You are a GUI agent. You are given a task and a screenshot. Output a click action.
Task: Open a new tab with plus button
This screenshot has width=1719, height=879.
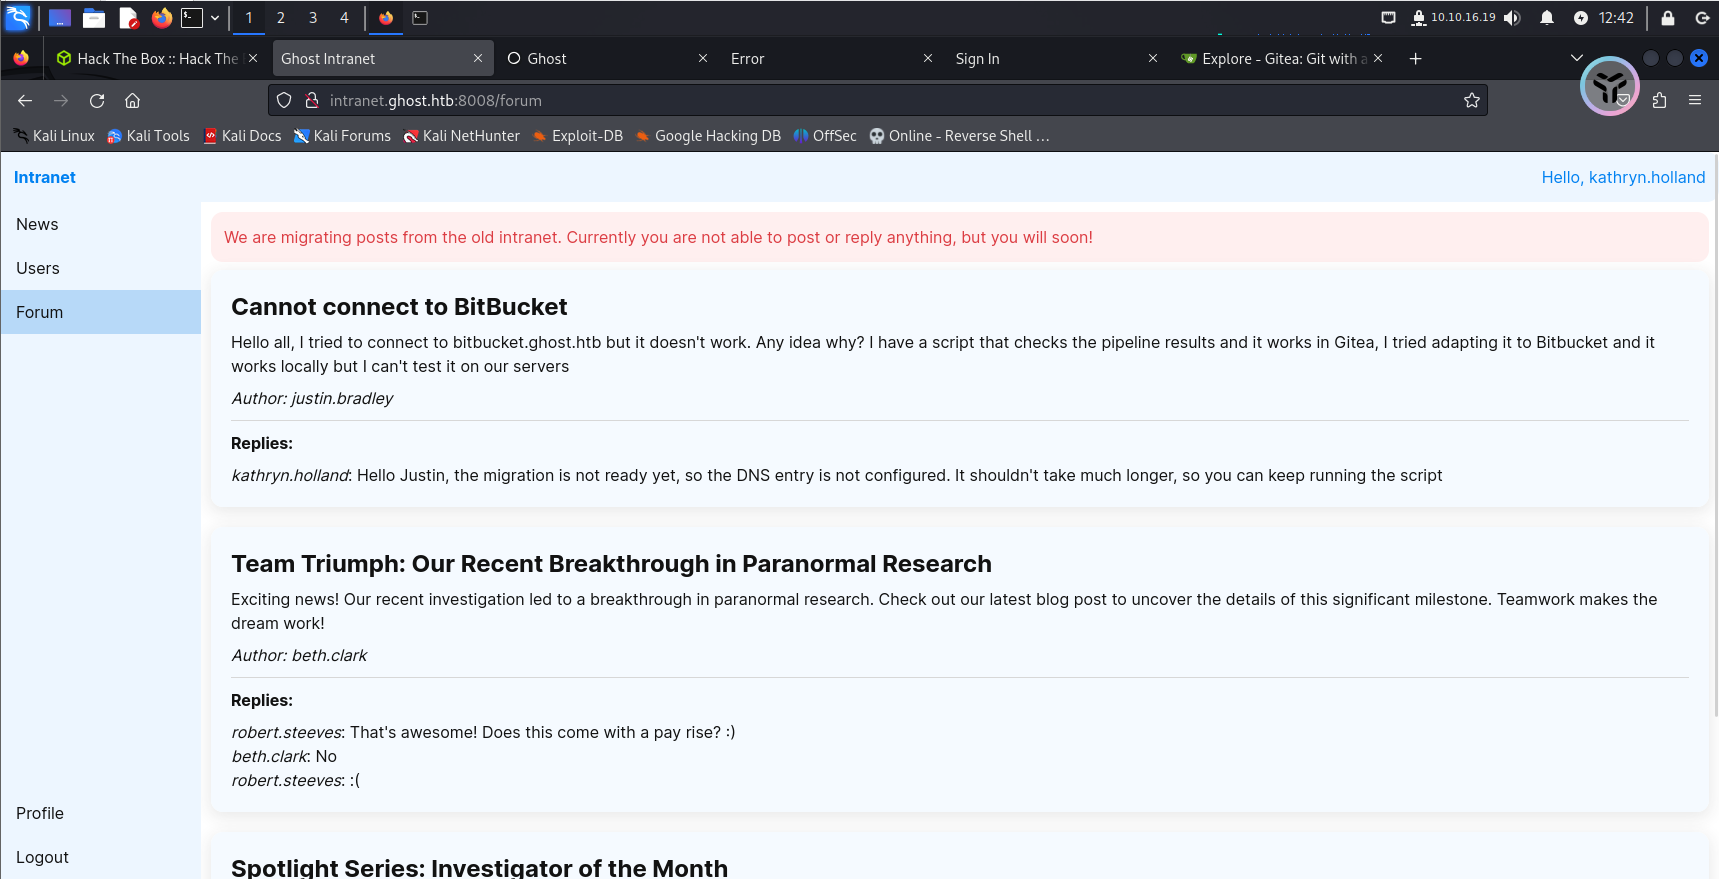coord(1415,59)
